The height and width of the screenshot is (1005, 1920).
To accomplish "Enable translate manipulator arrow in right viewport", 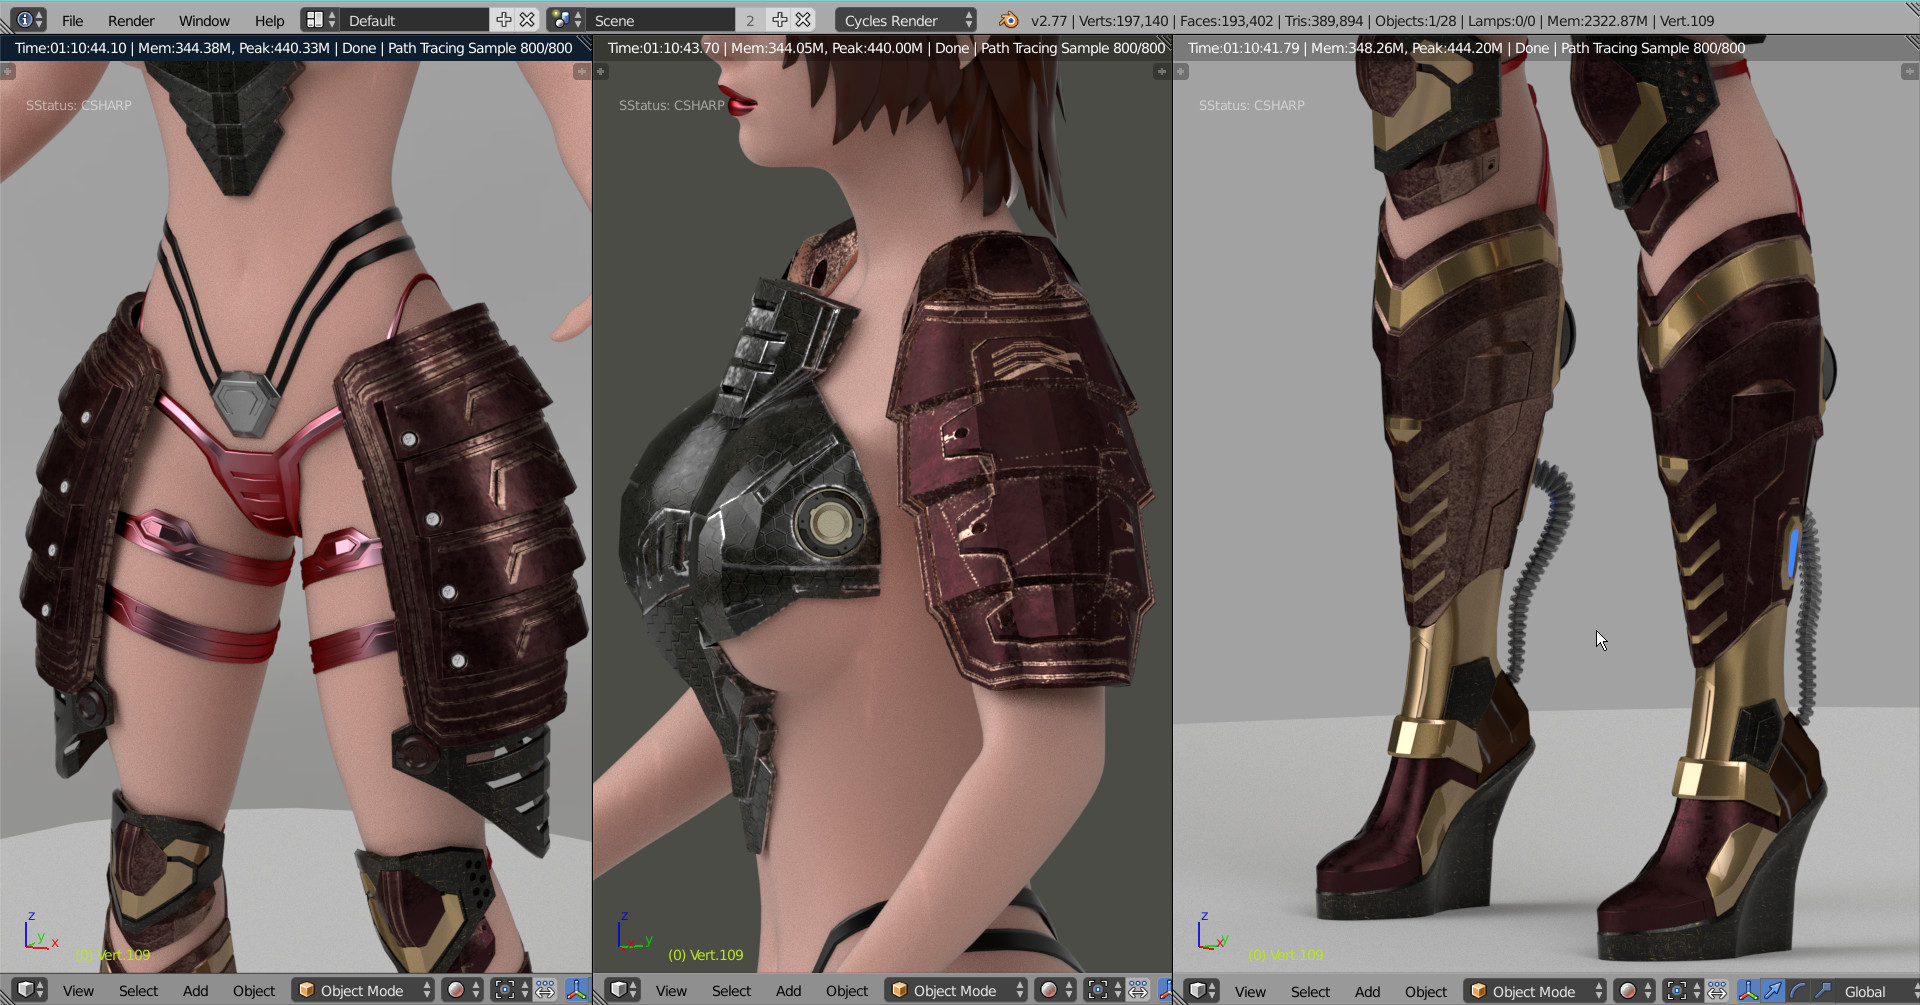I will click(x=1773, y=990).
